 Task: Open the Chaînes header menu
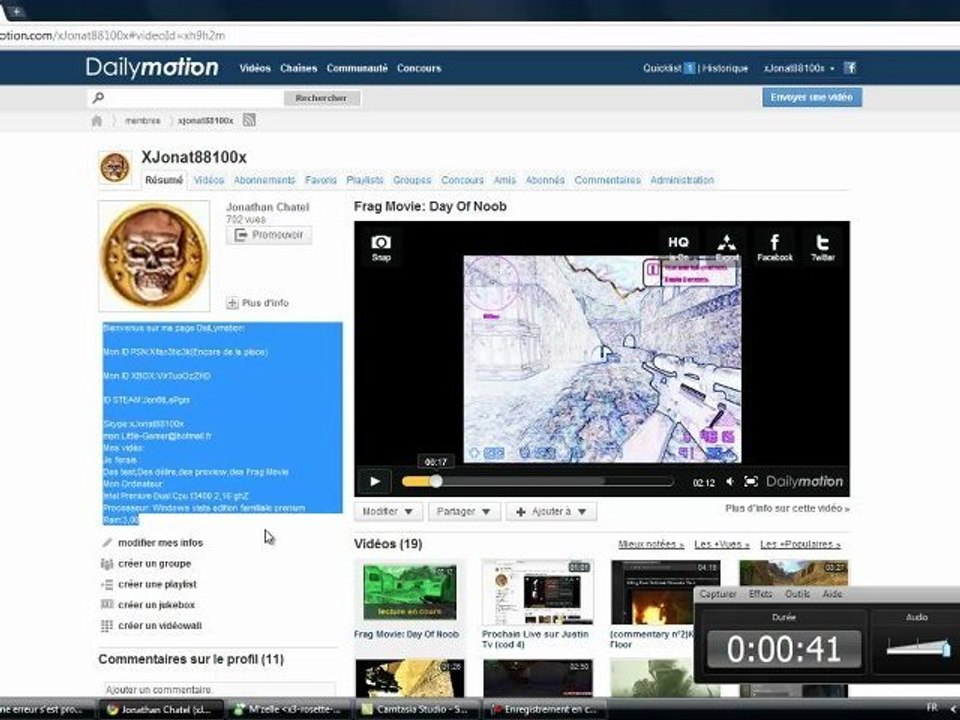tap(298, 69)
